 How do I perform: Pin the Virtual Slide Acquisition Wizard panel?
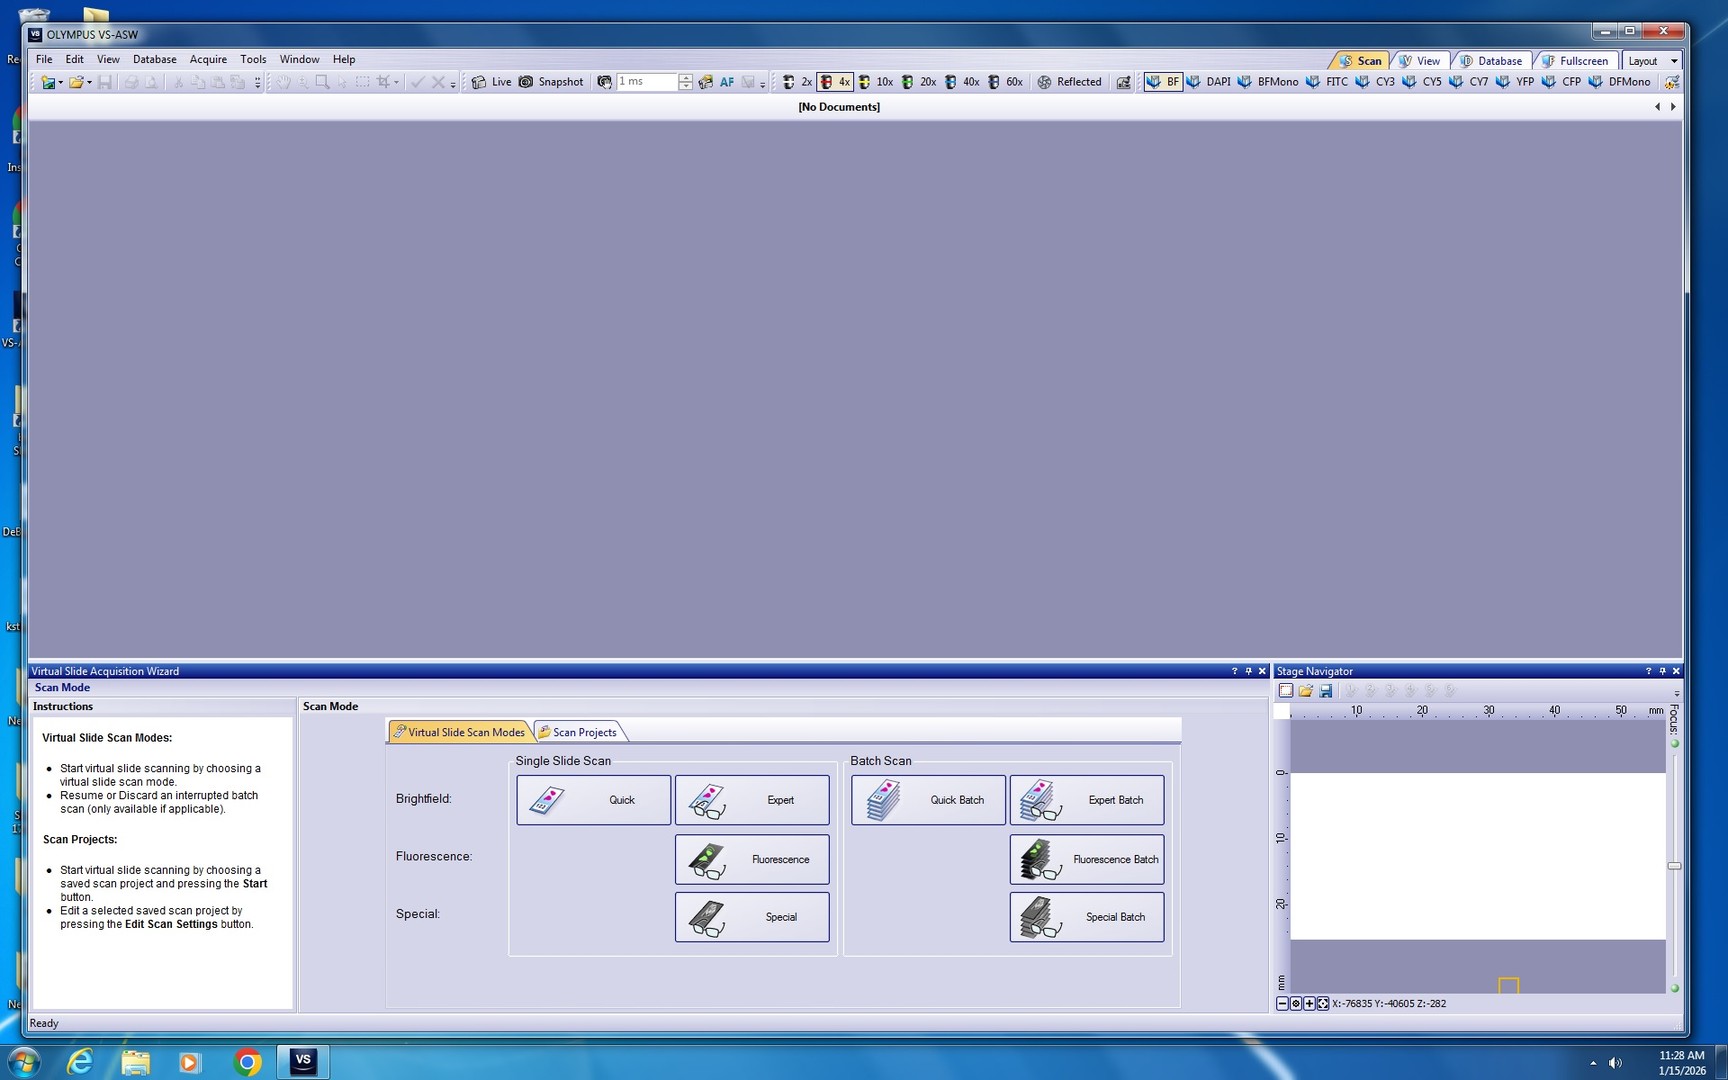point(1248,671)
